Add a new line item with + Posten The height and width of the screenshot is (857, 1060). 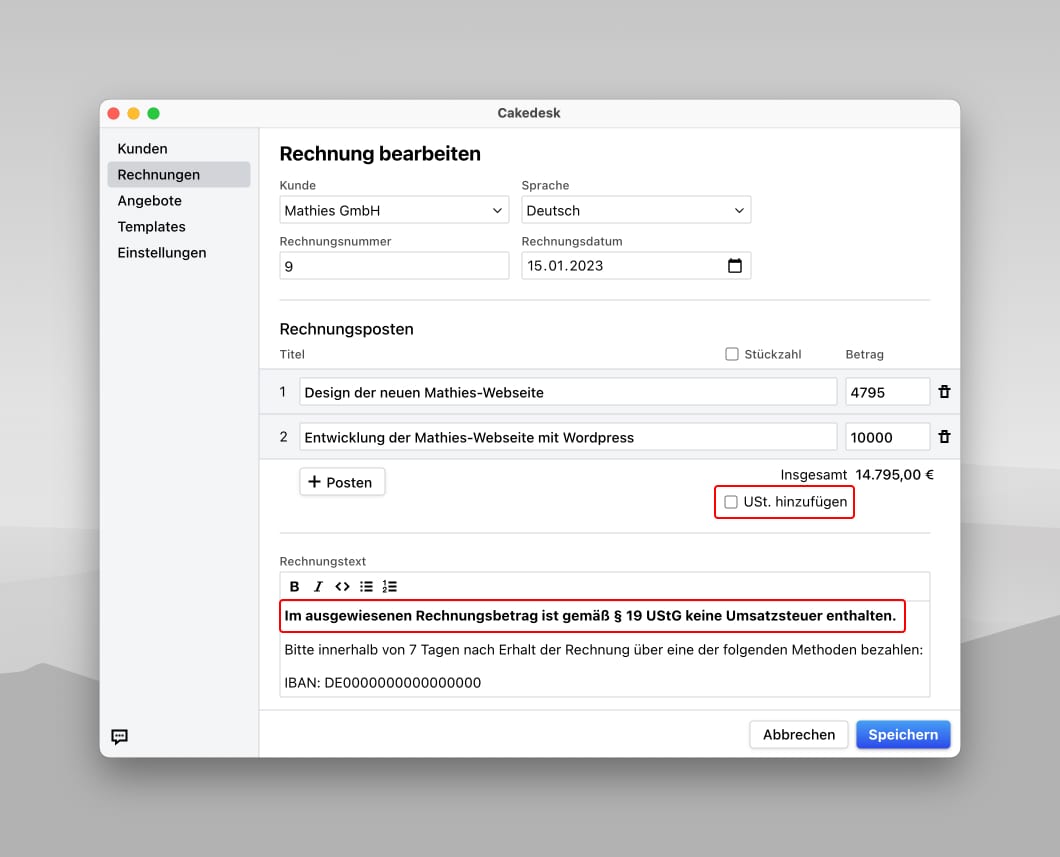click(342, 481)
